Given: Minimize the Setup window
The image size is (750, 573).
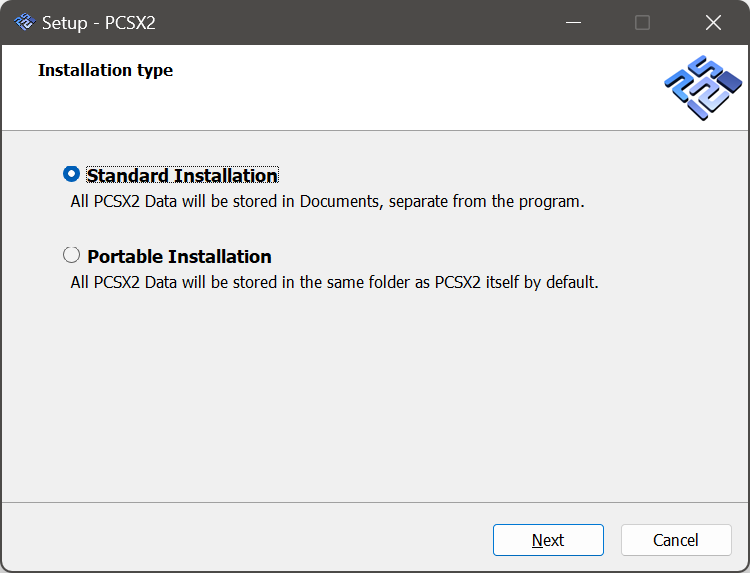Looking at the screenshot, I should (x=573, y=22).
